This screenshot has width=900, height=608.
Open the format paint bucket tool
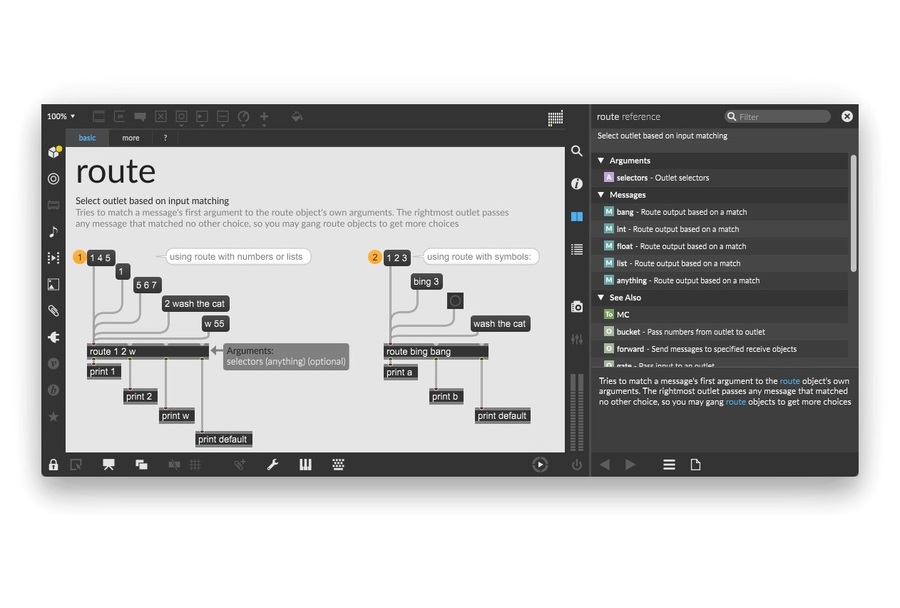[x=297, y=117]
